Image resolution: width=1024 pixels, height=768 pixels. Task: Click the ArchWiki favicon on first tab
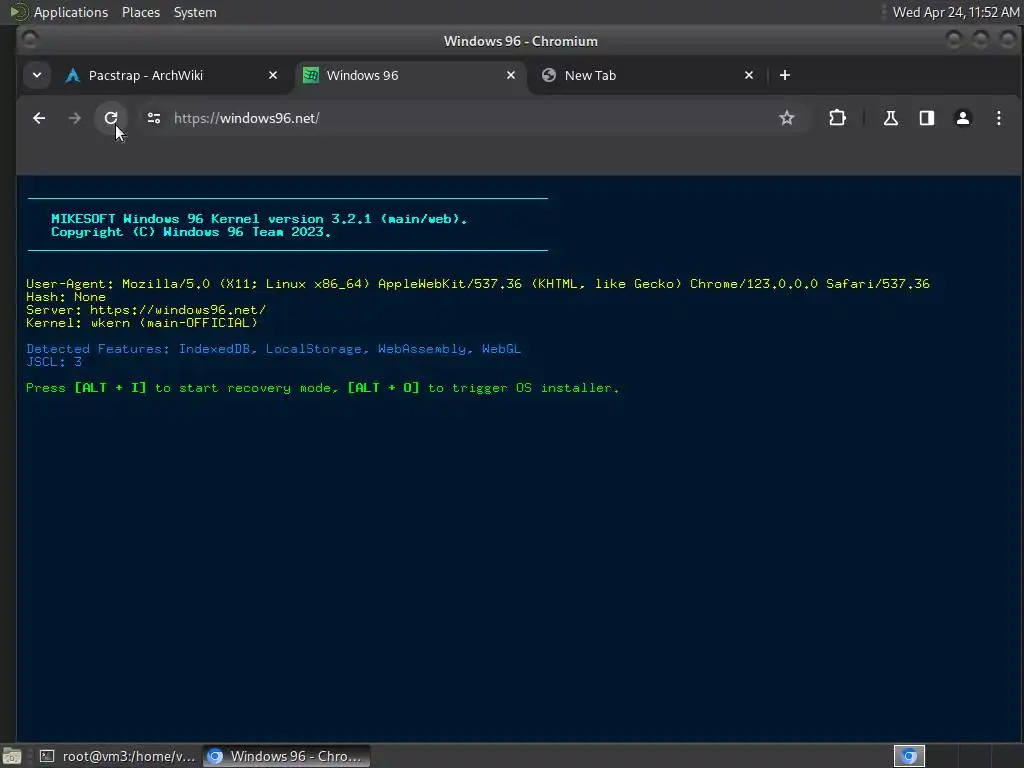pyautogui.click(x=72, y=75)
